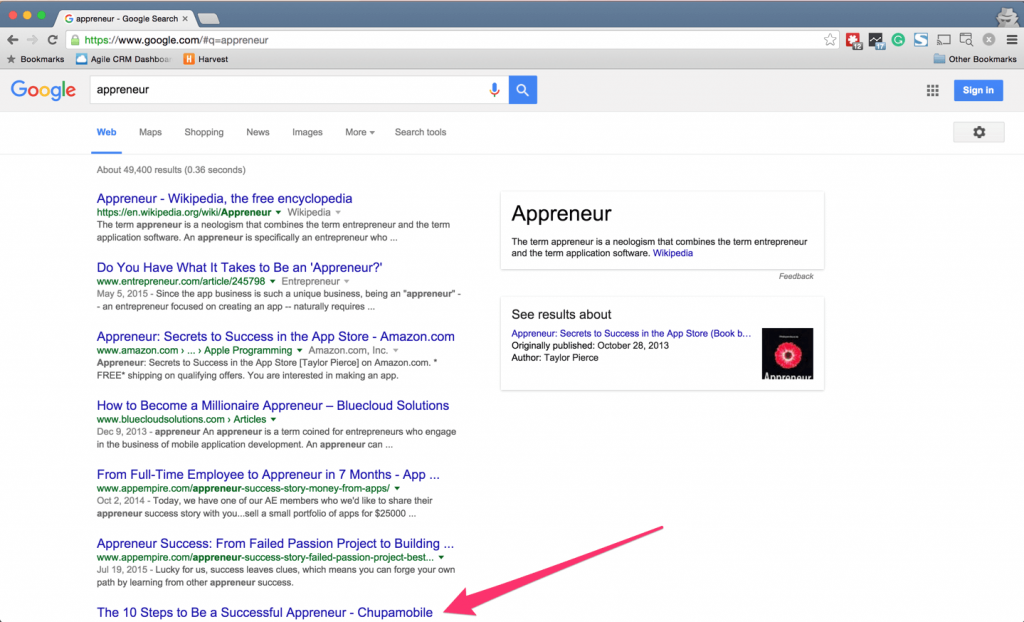Open the Other Bookmarks folder
The width and height of the screenshot is (1024, 622).
coord(975,59)
